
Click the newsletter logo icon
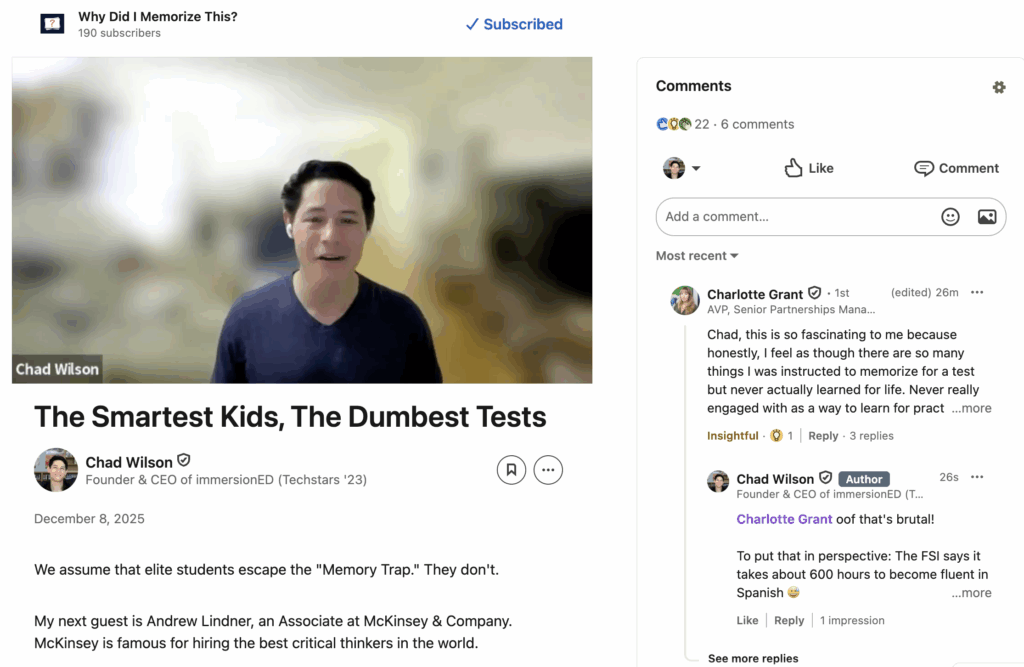pyautogui.click(x=52, y=24)
